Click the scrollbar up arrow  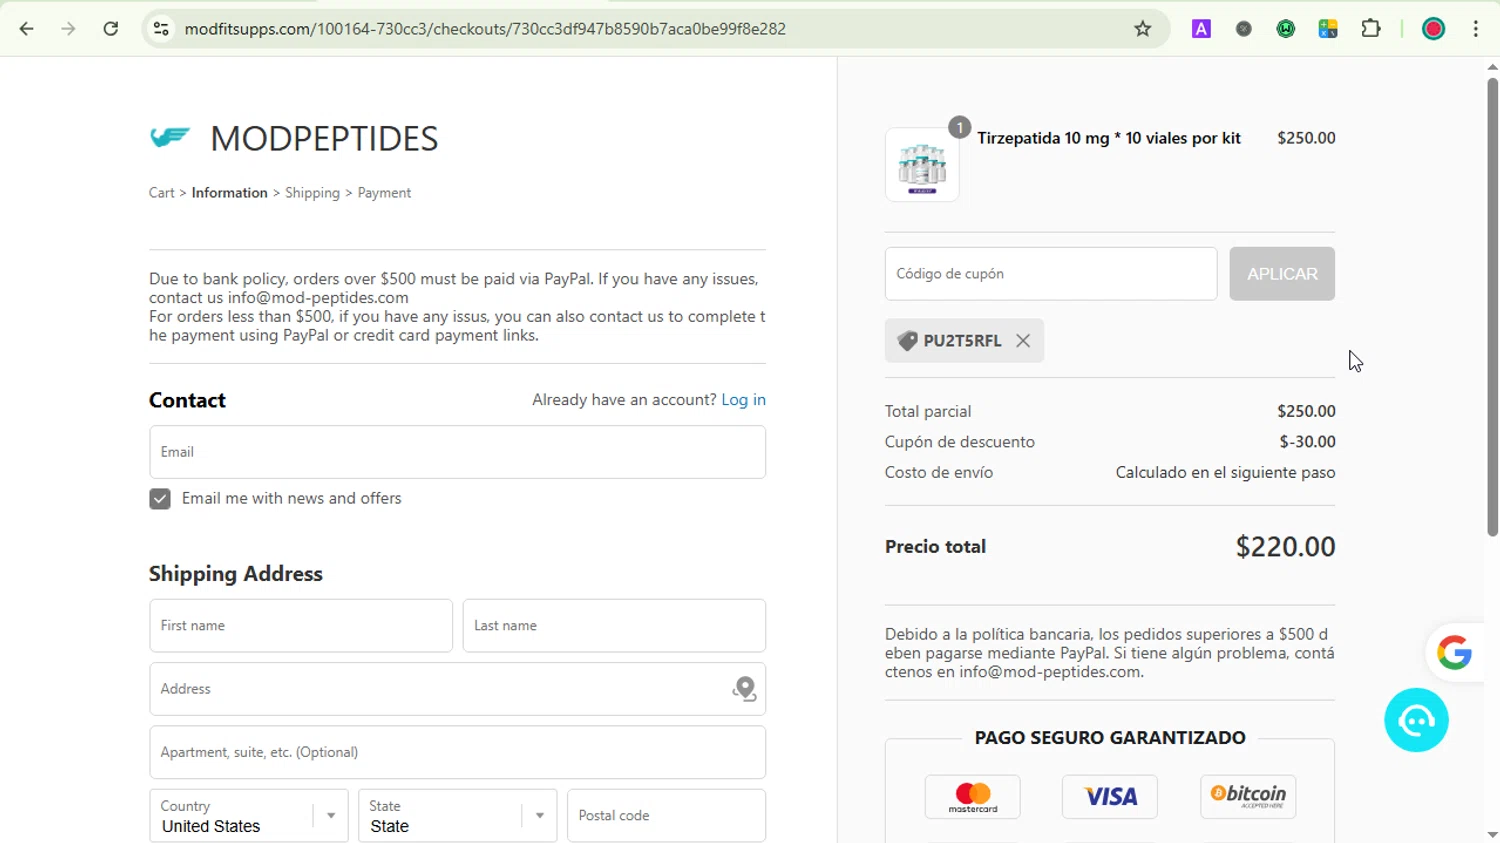pyautogui.click(x=1492, y=67)
